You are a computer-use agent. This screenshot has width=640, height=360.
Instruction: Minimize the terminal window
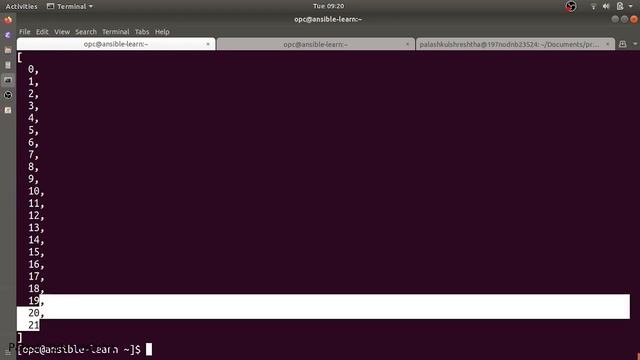[x=615, y=19]
